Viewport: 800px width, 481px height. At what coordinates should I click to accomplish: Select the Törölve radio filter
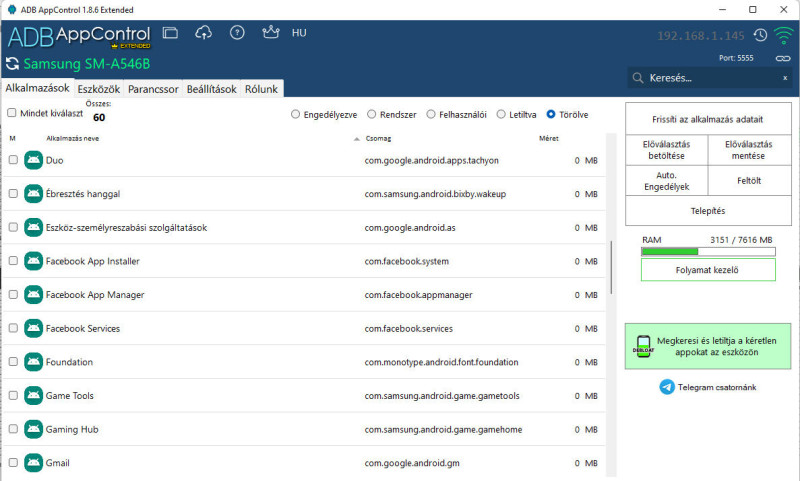551,115
